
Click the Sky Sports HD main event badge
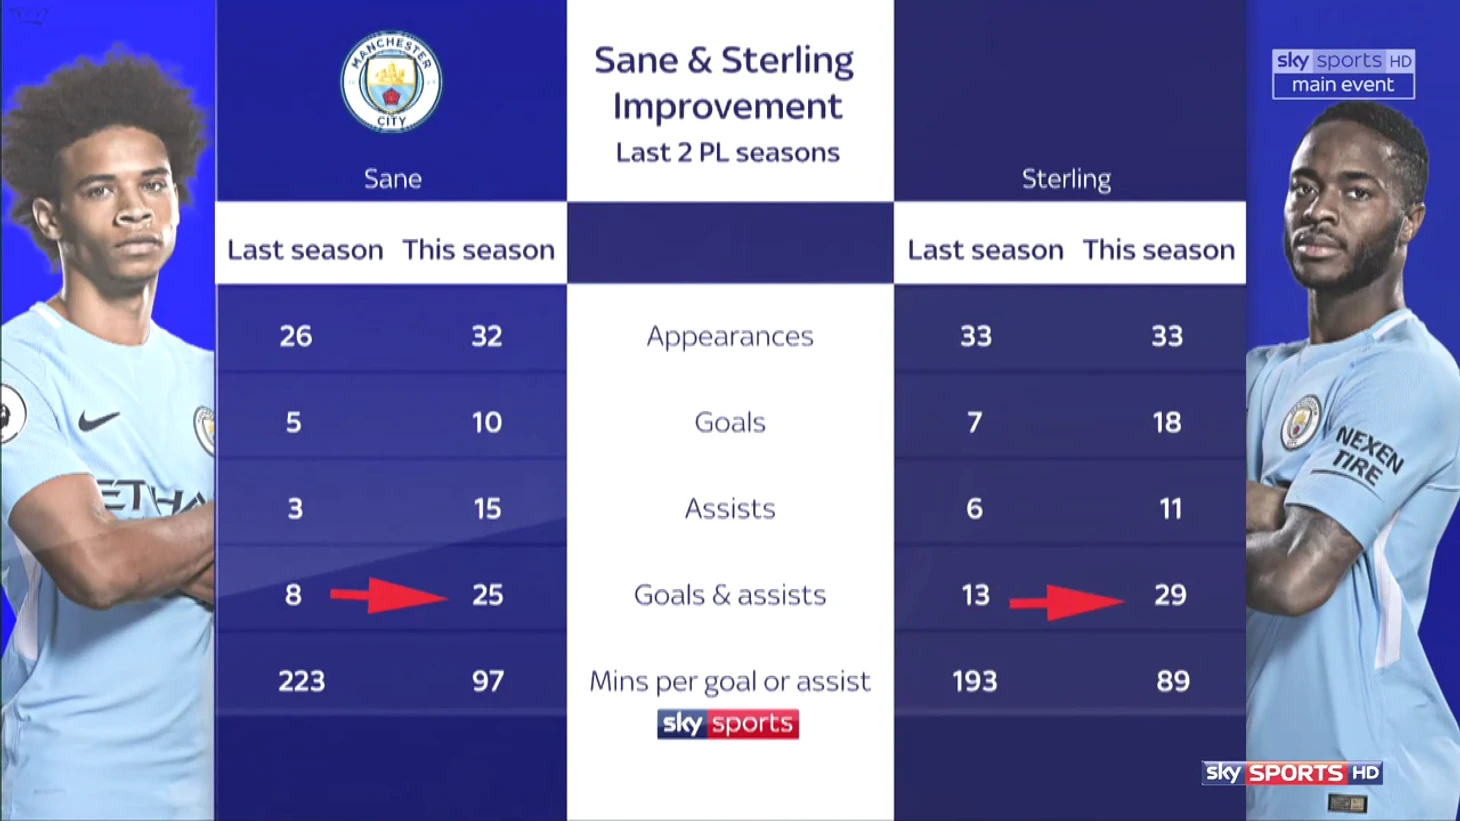pyautogui.click(x=1343, y=74)
